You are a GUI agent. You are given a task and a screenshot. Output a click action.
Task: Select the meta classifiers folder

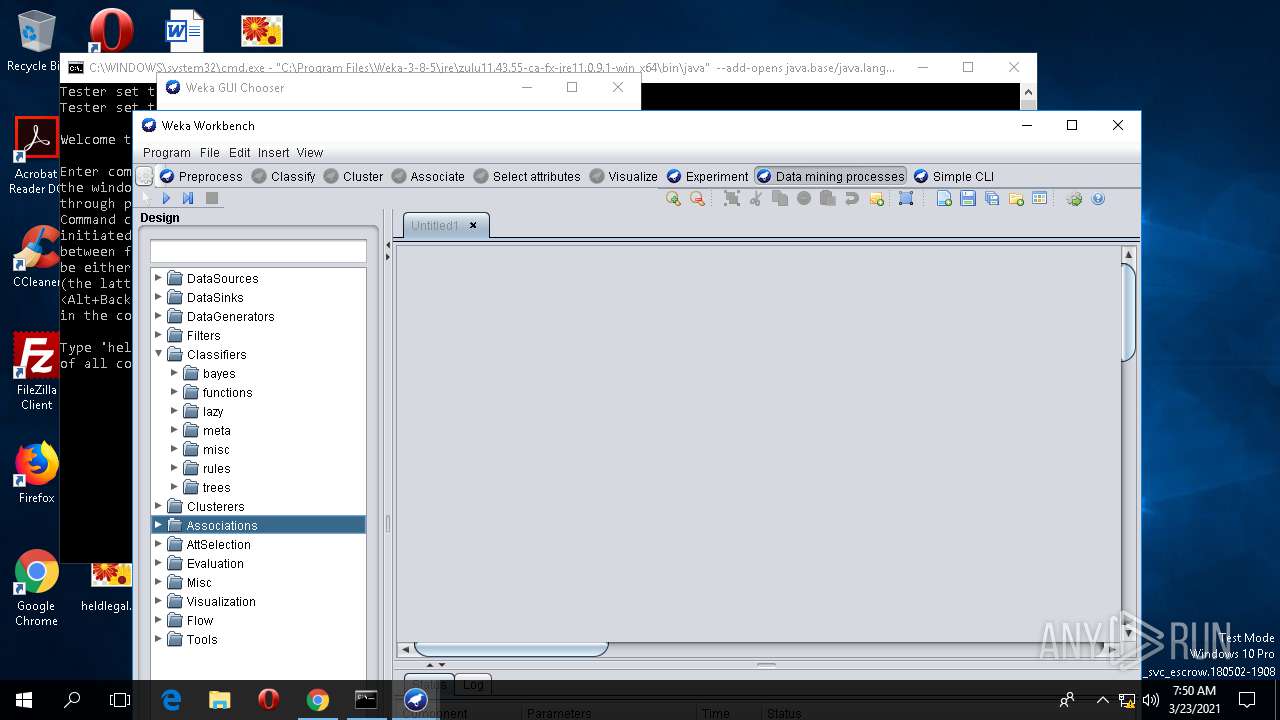207,430
